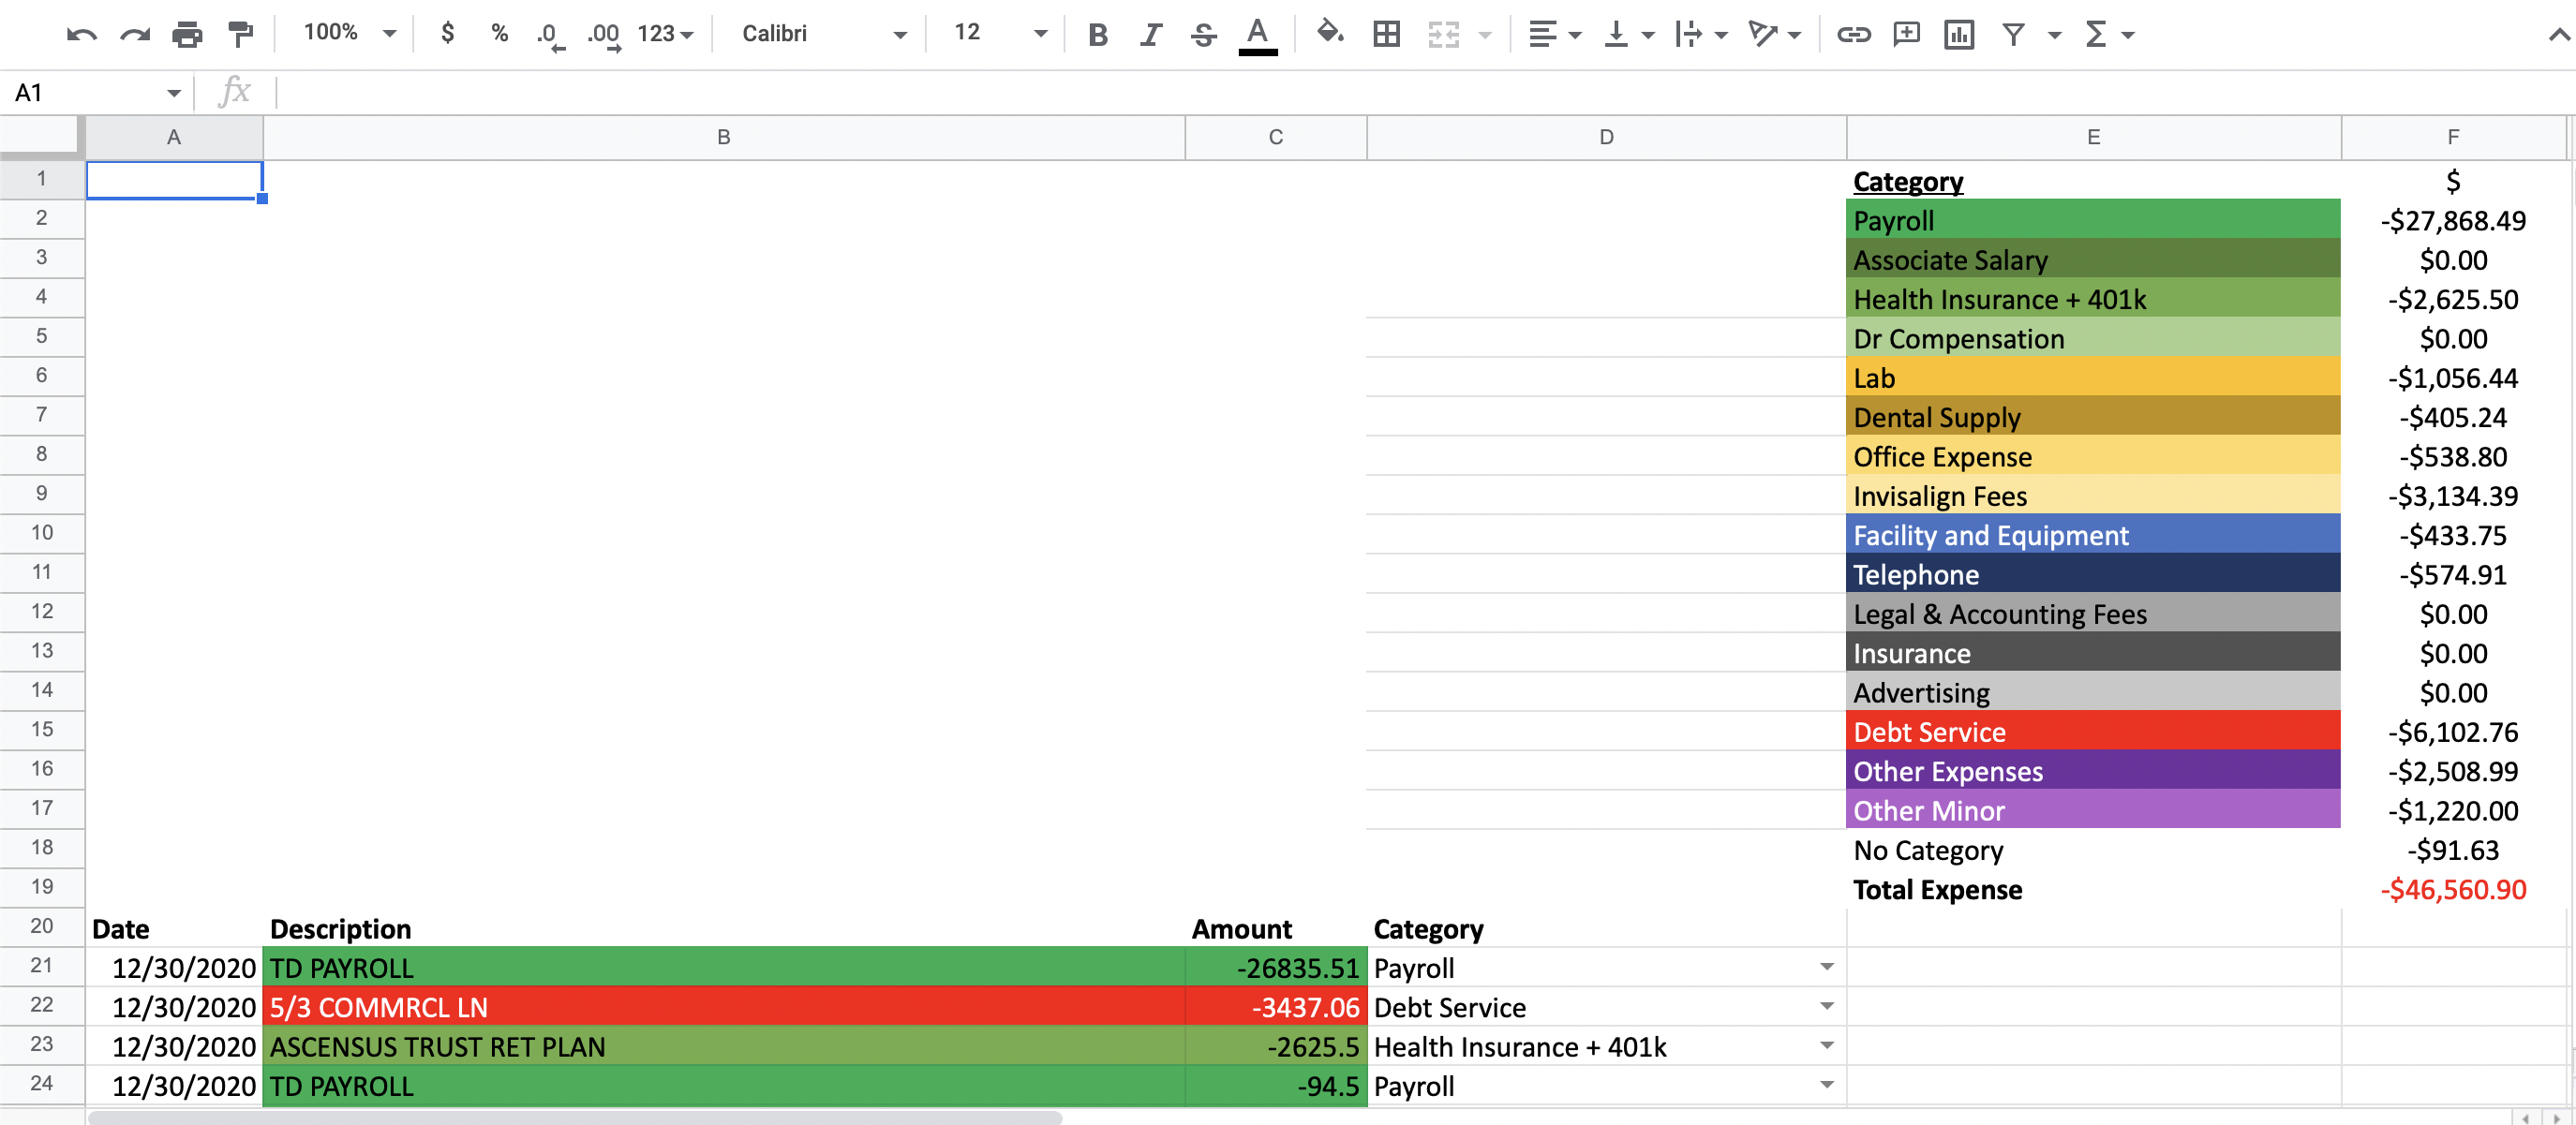Toggle strikethrough formatting
2576x1125 pixels.
(1204, 35)
